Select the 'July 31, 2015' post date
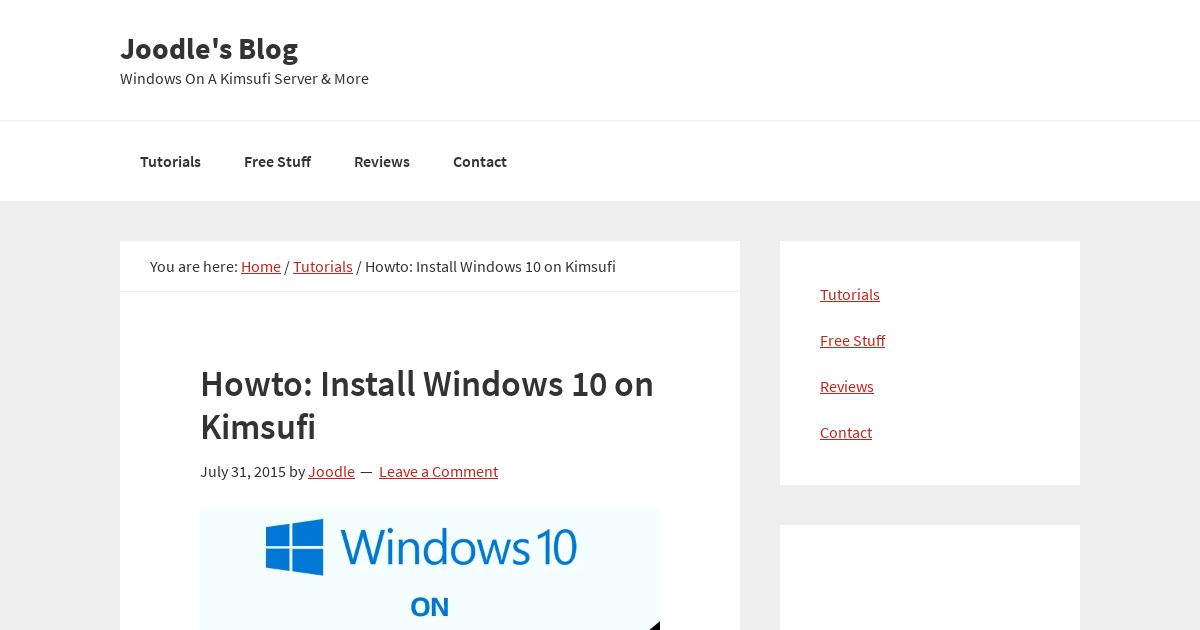This screenshot has width=1200, height=630. tap(243, 471)
